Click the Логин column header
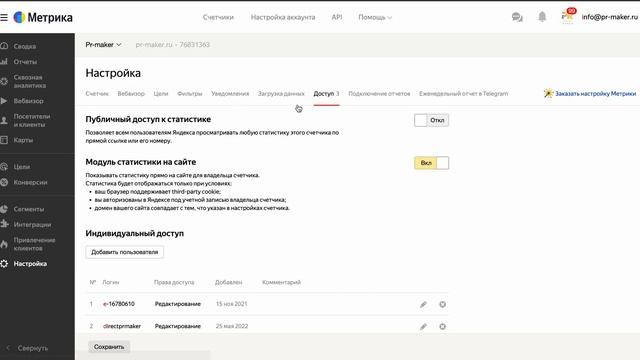The width and height of the screenshot is (640, 360). coord(111,282)
